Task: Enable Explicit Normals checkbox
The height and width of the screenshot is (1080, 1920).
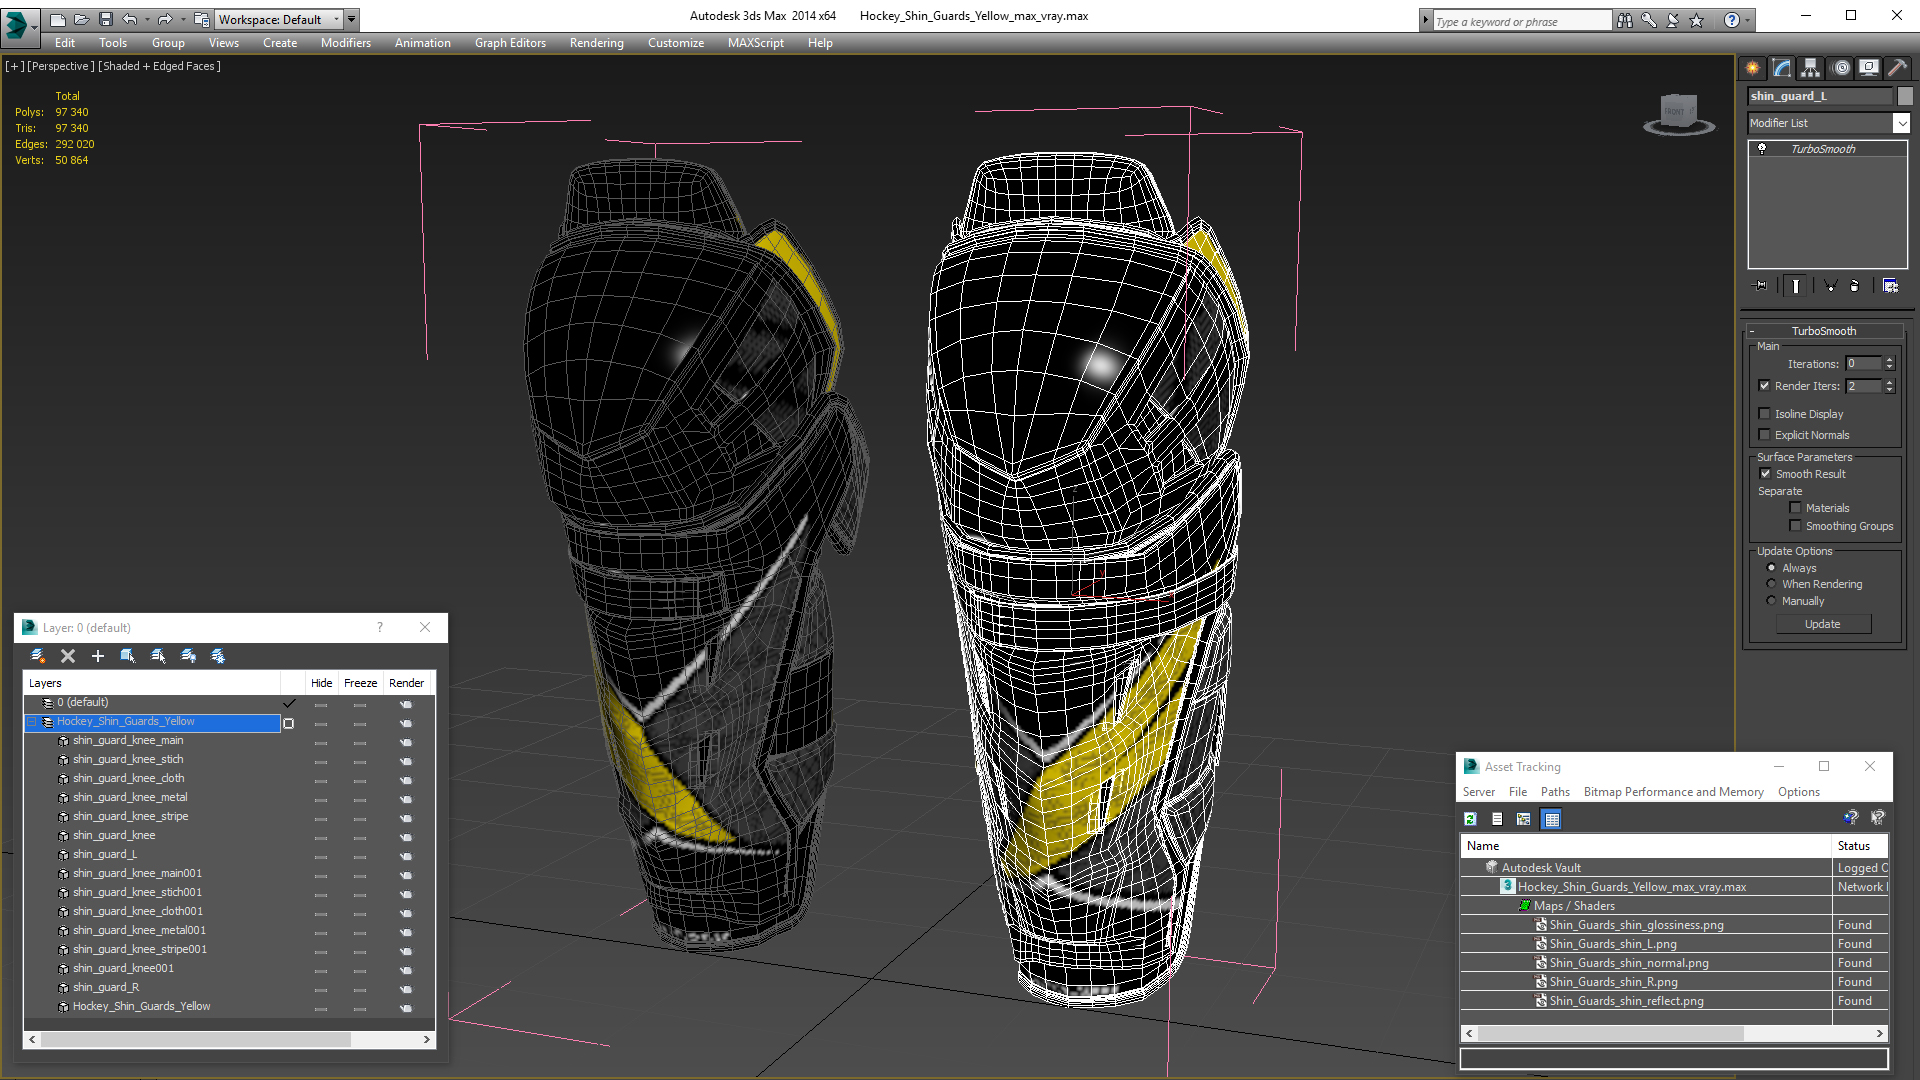Action: coord(1764,435)
